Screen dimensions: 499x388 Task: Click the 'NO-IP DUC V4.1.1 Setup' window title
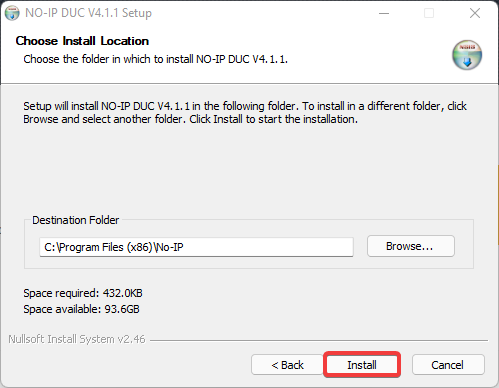[x=88, y=13]
